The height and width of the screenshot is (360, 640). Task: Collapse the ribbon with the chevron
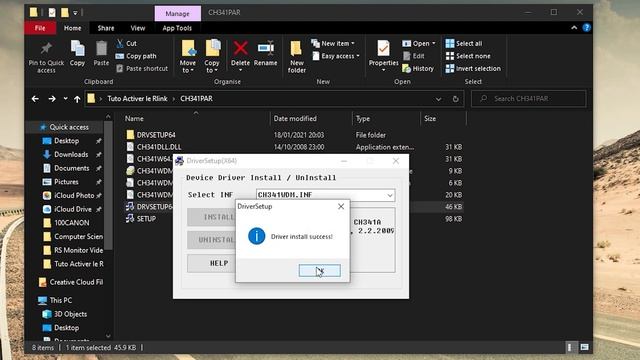click(x=574, y=28)
